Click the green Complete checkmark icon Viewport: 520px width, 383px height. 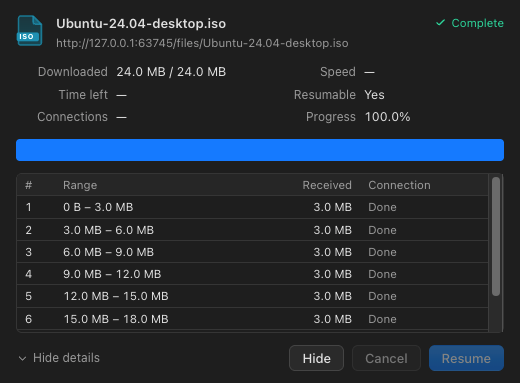coord(440,23)
